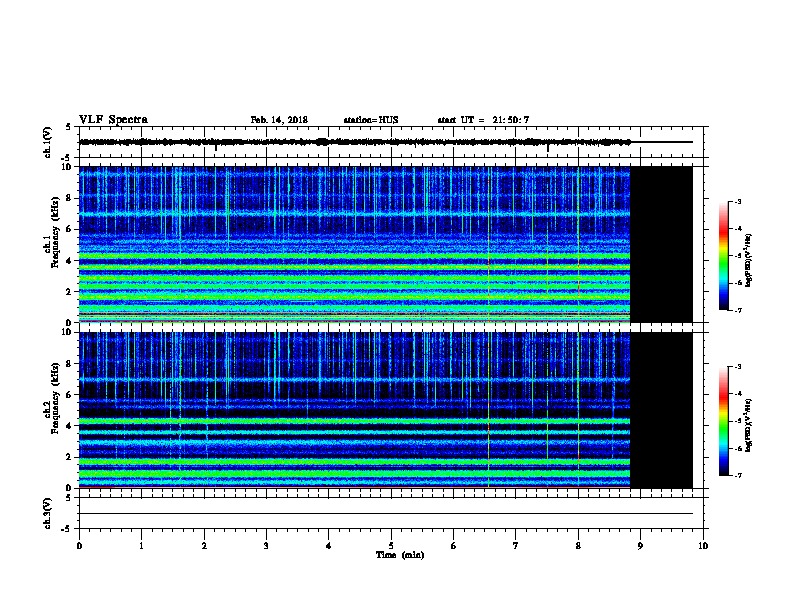Select the ch.2 "Frequency (kHz)" axis label
The image size is (792, 612).
[x=55, y=398]
